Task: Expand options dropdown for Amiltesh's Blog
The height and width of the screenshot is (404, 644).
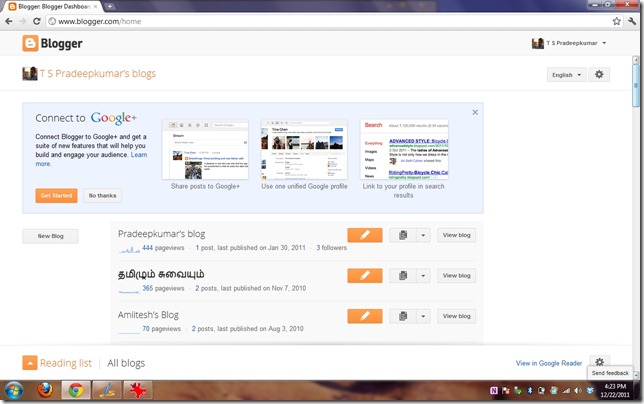Action: [x=423, y=316]
